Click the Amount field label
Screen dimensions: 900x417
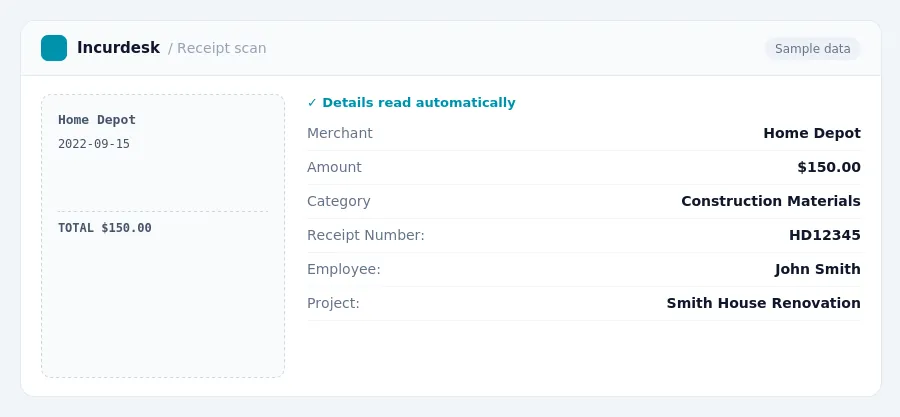pos(335,167)
